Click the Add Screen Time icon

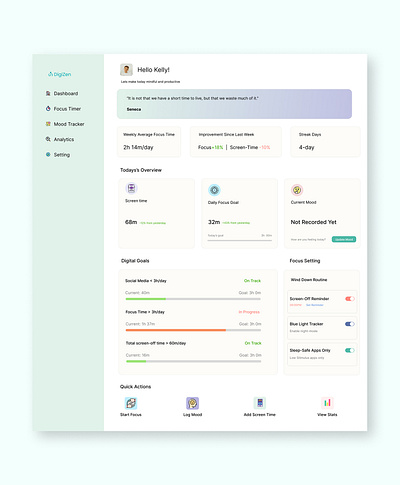click(x=260, y=403)
